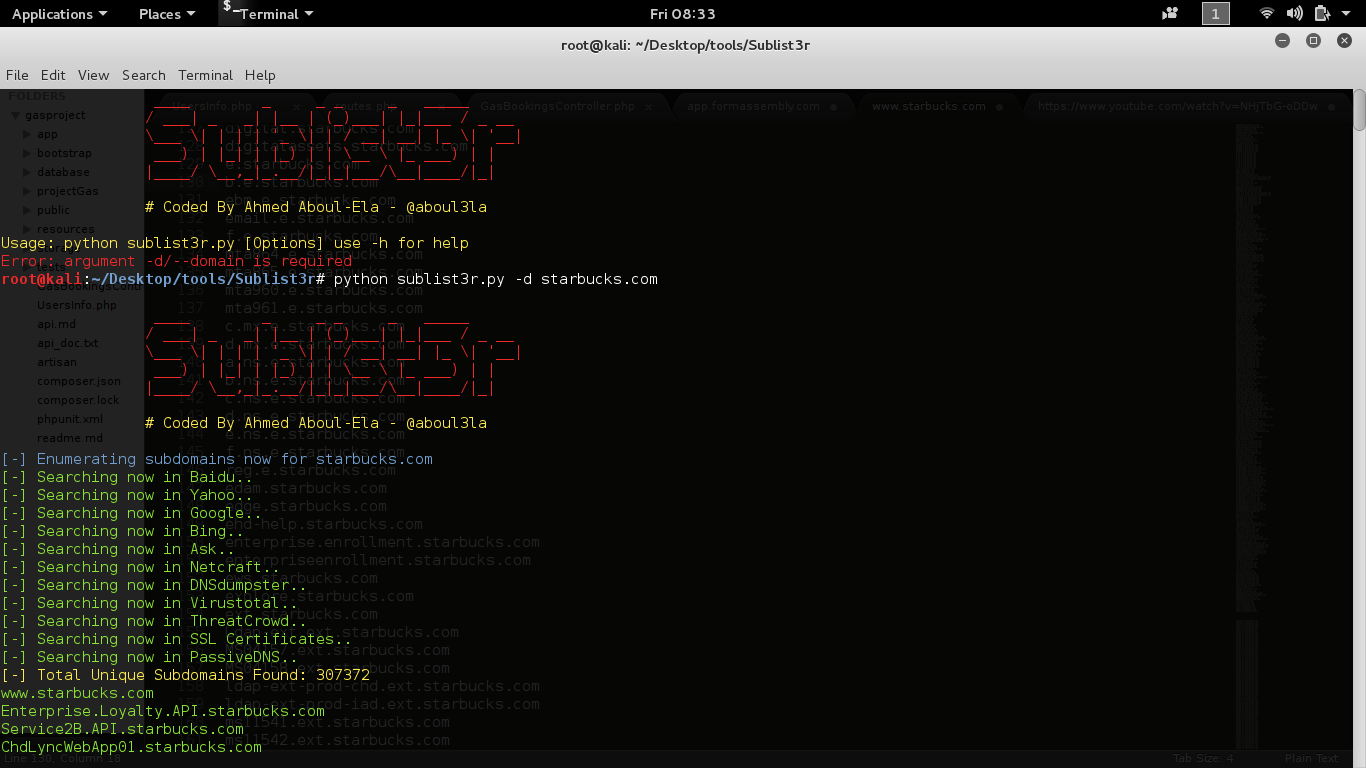Click the 'Usage: python sublist3r.py' line

pos(234,243)
